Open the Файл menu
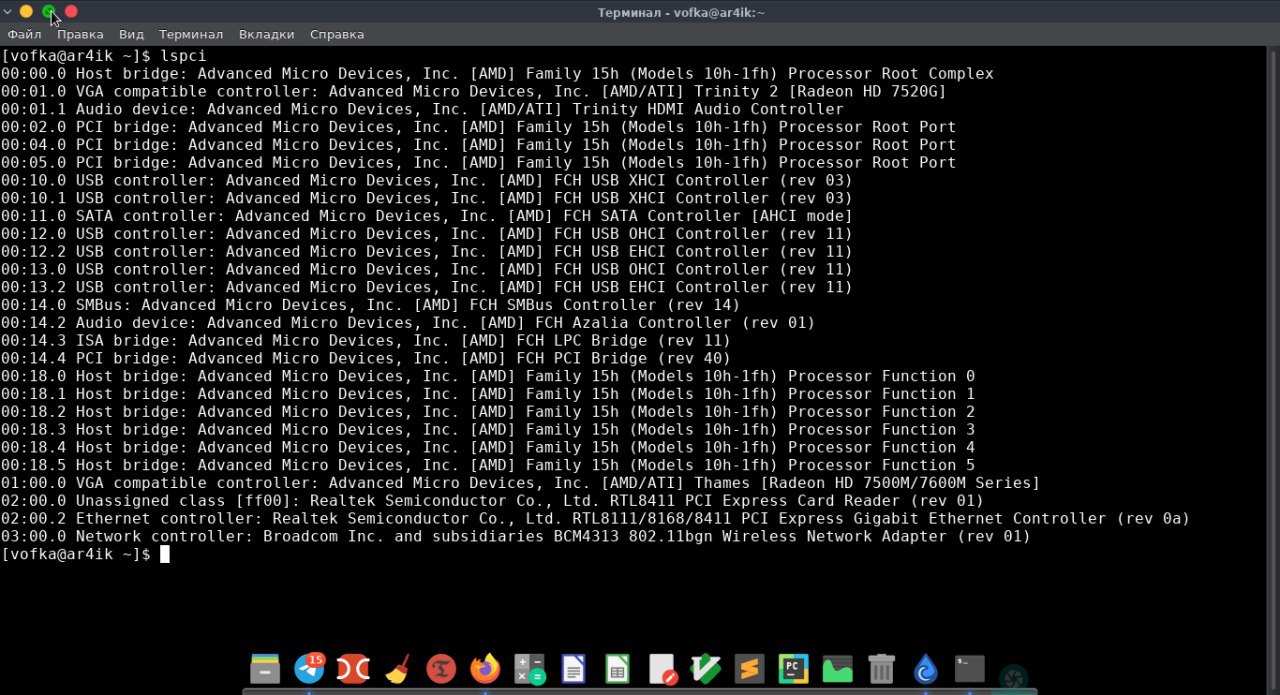Image resolution: width=1280 pixels, height=695 pixels. click(x=24, y=34)
